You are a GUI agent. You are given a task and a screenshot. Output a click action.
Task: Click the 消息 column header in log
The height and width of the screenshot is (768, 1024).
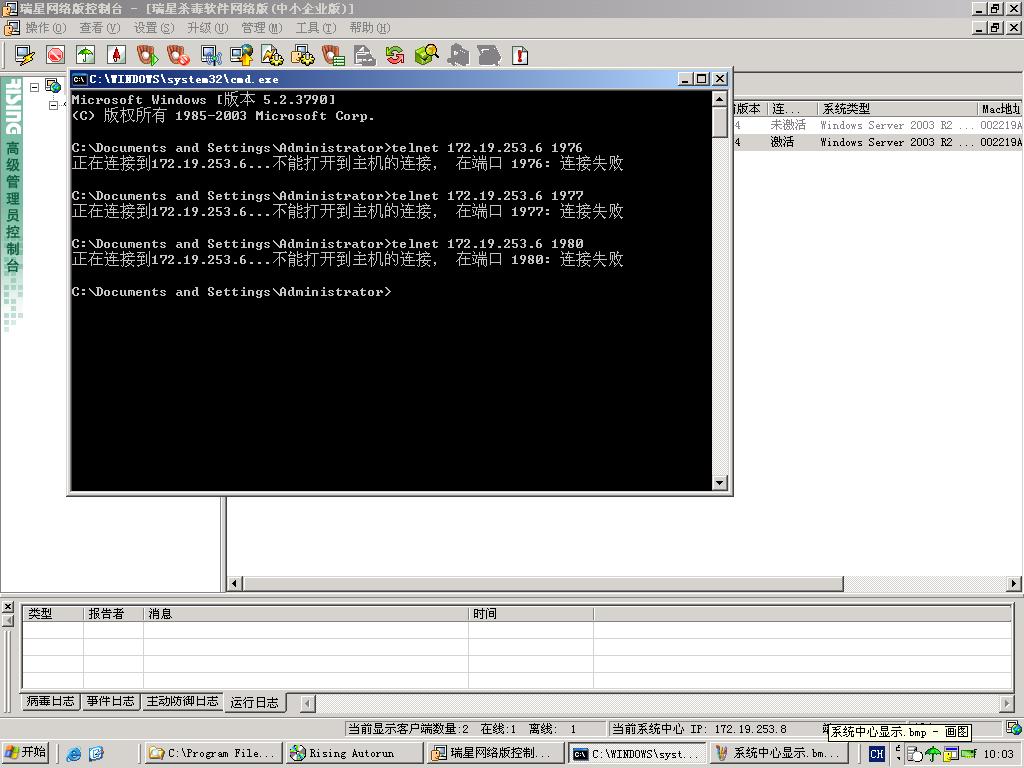point(306,614)
